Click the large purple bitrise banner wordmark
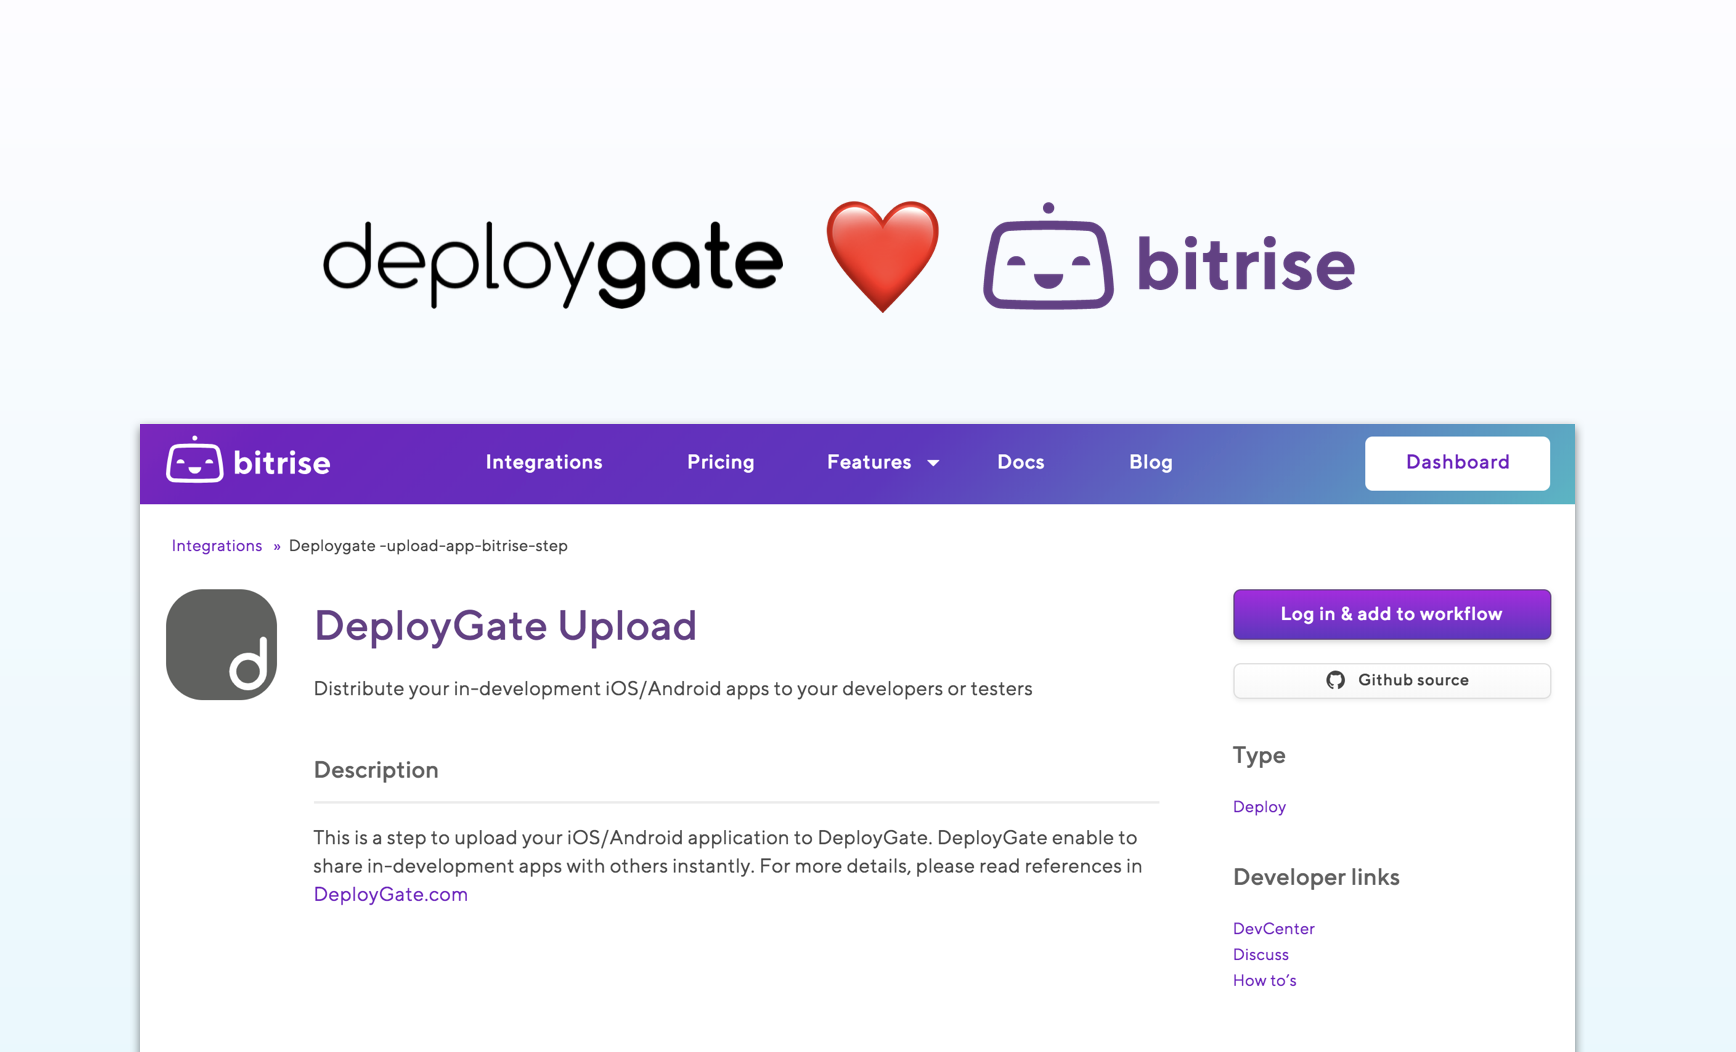Image resolution: width=1736 pixels, height=1052 pixels. point(1245,263)
